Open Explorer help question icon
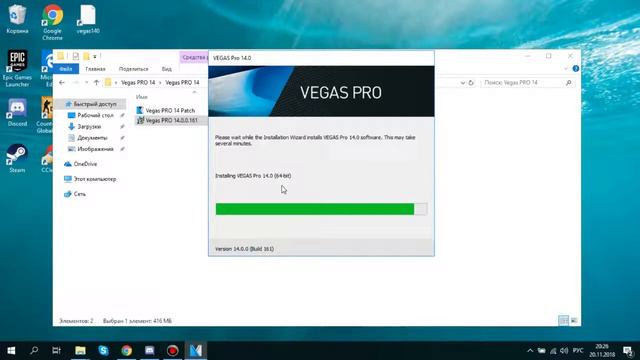640x360 pixels. (576, 69)
